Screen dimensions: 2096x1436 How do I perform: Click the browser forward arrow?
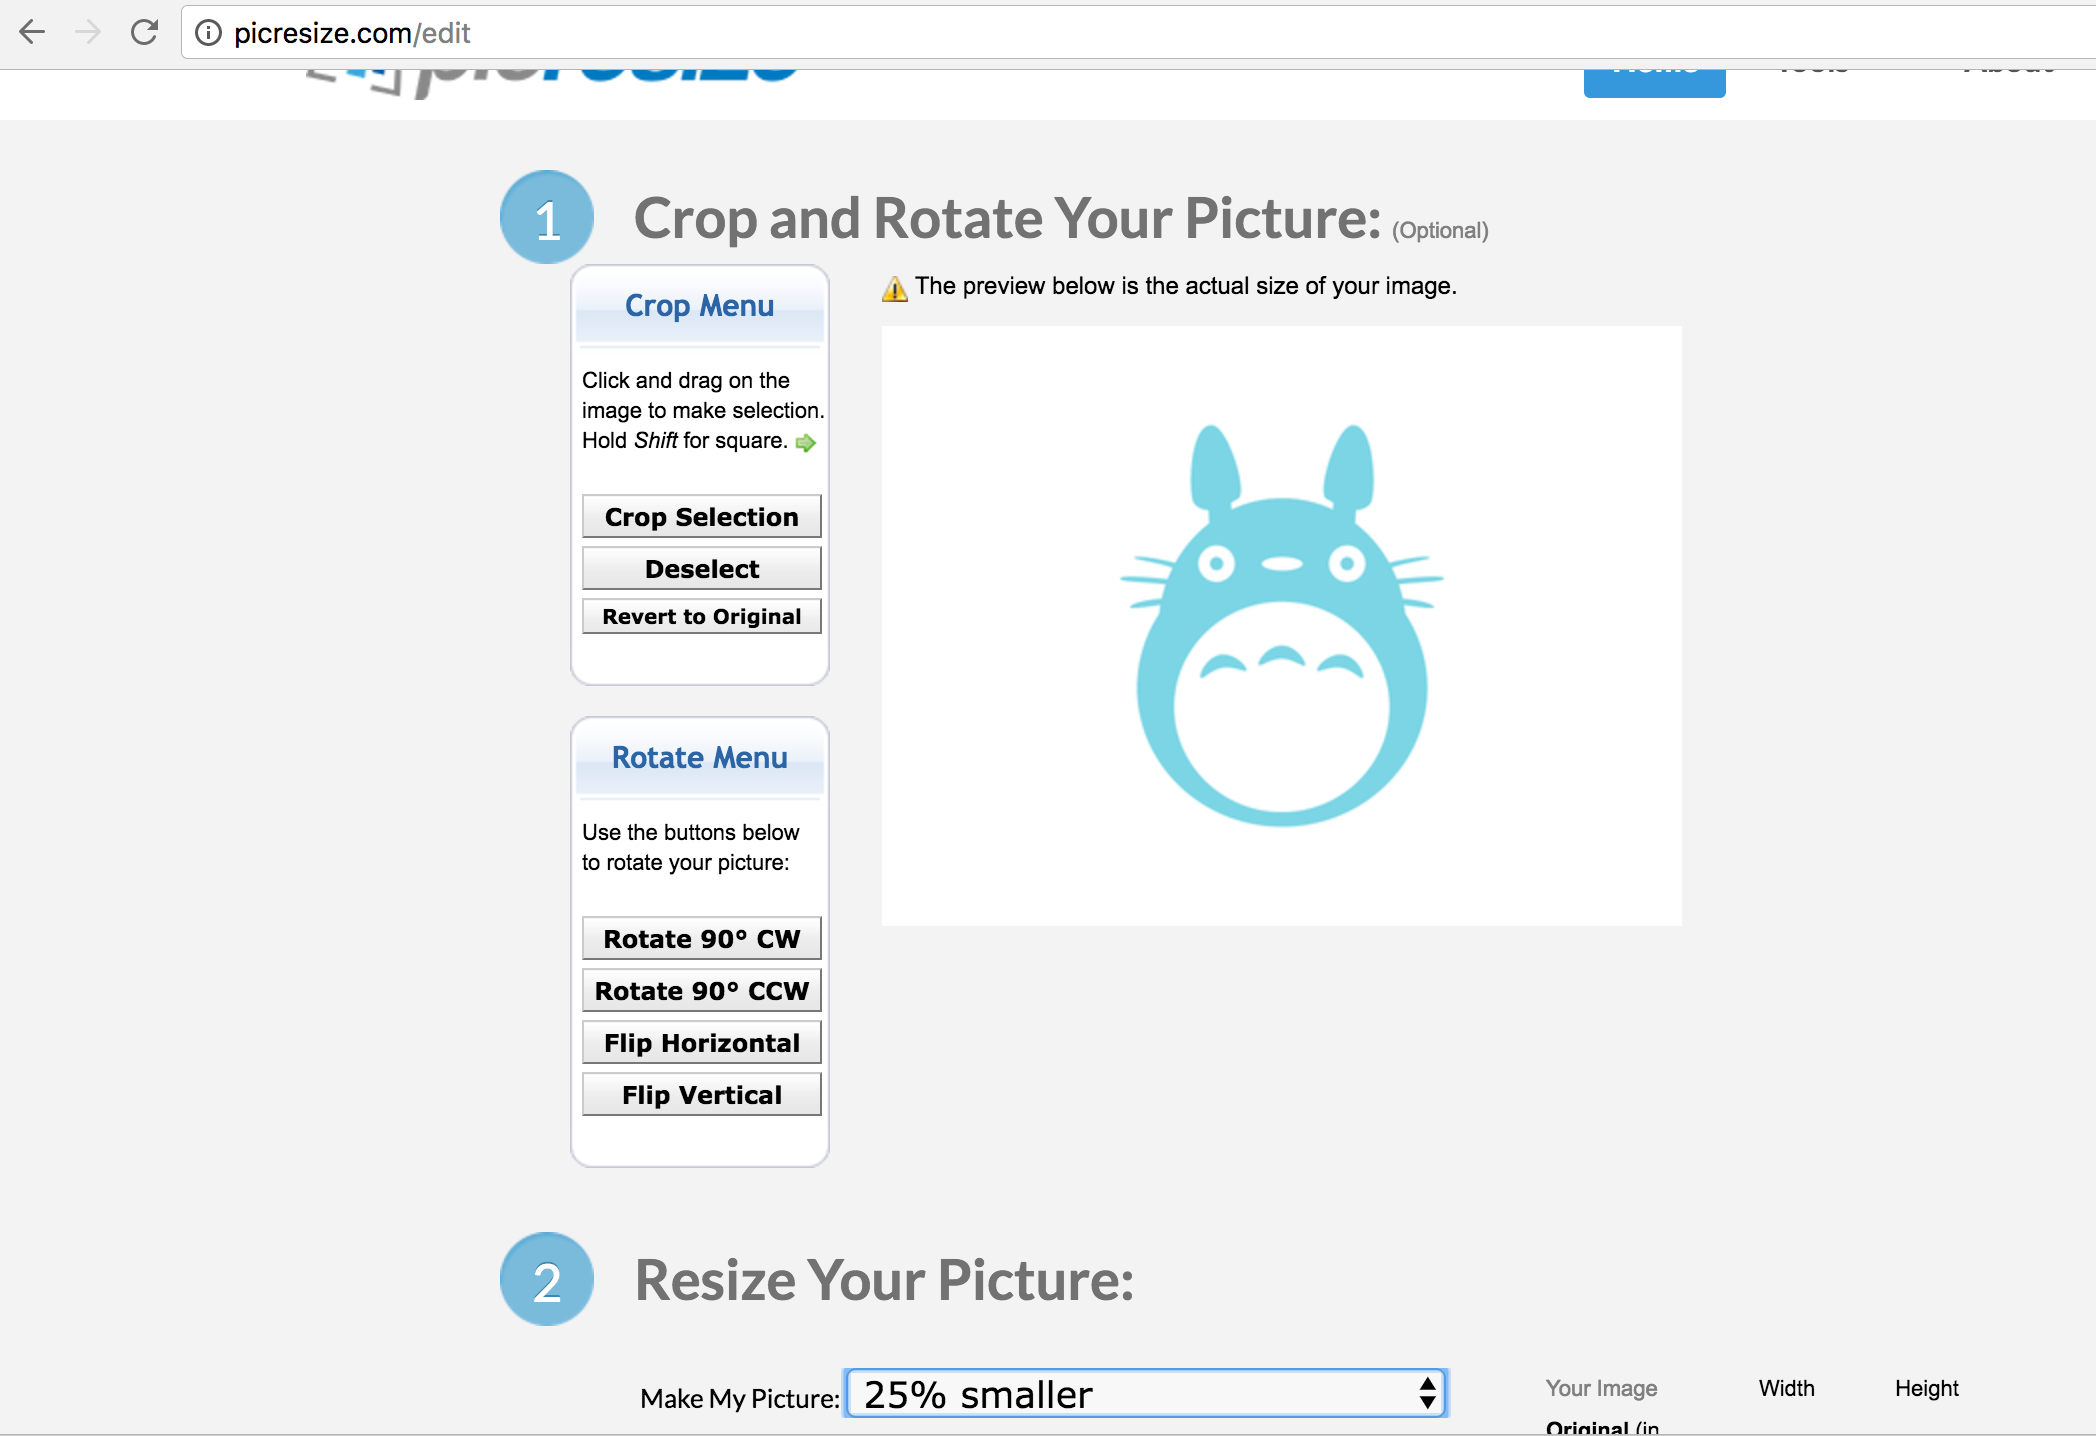88,33
